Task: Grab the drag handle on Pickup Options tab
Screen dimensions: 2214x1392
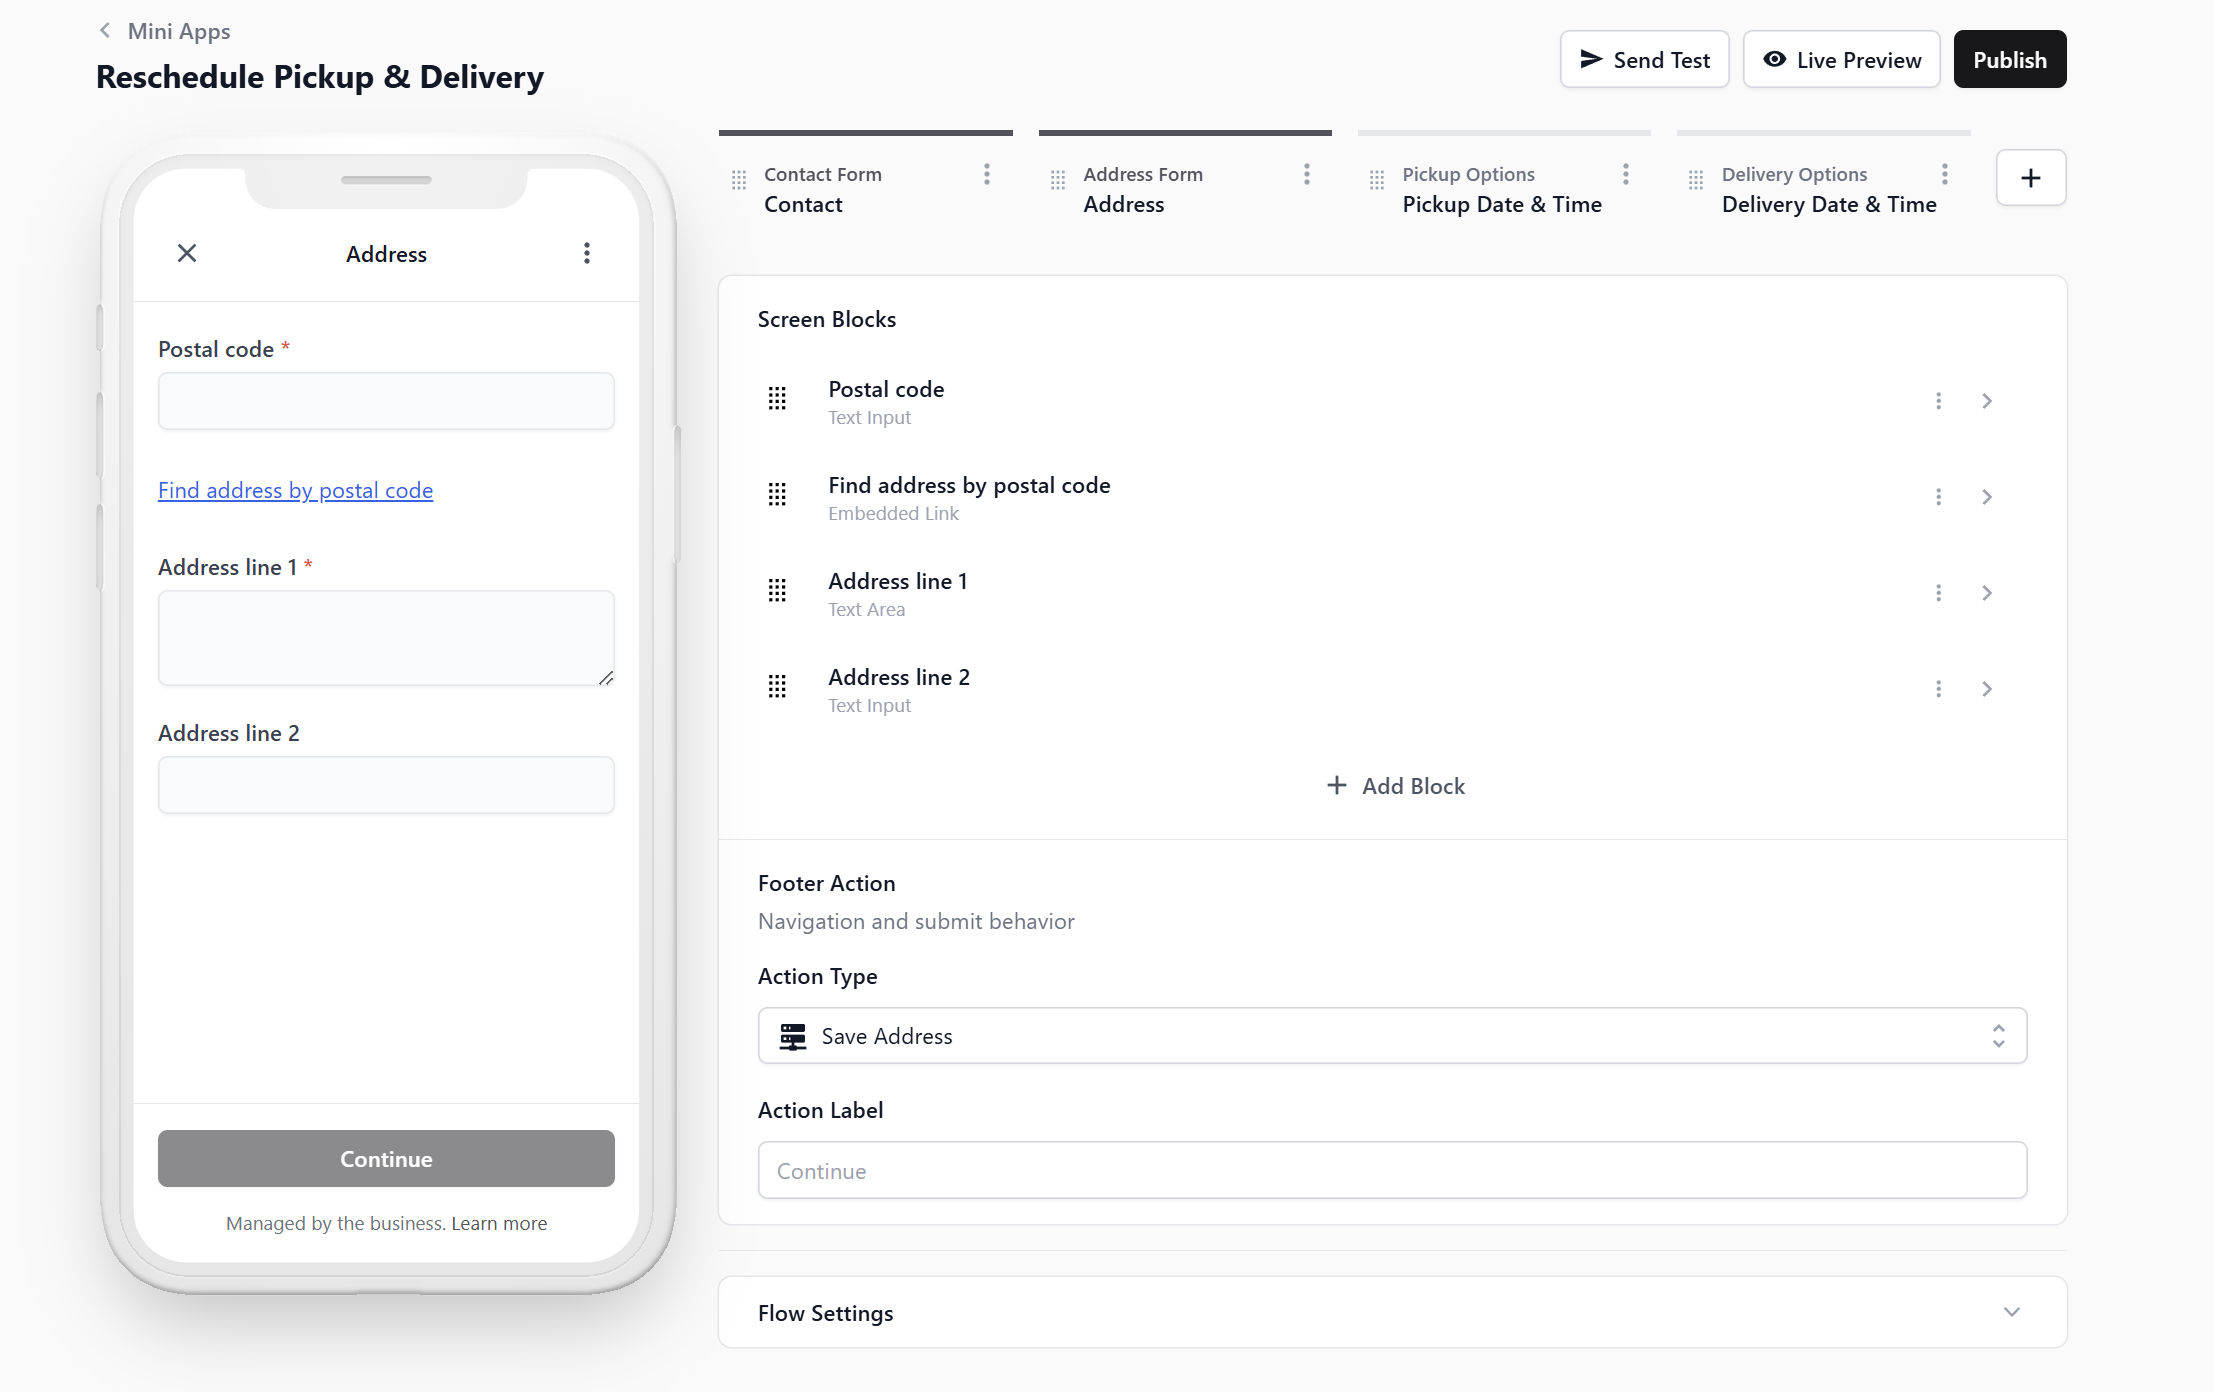Action: [x=1377, y=180]
